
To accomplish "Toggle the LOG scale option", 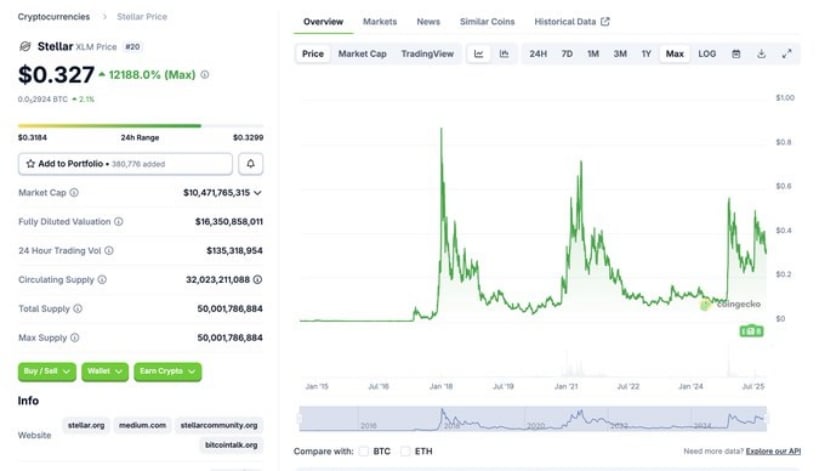I will 707,54.
